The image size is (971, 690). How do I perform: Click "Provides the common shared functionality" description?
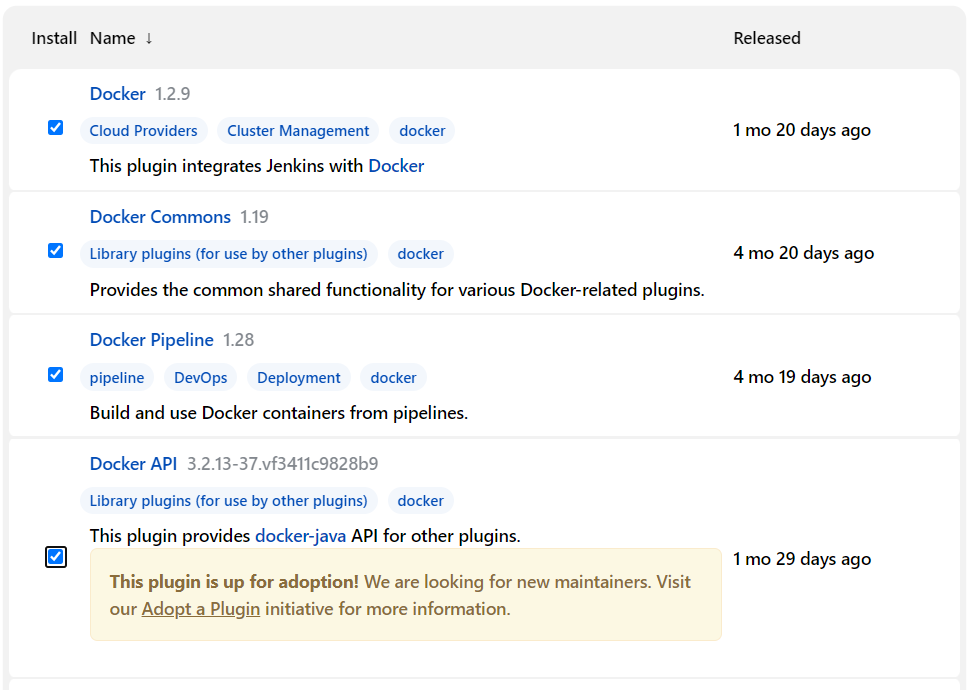[x=397, y=290]
